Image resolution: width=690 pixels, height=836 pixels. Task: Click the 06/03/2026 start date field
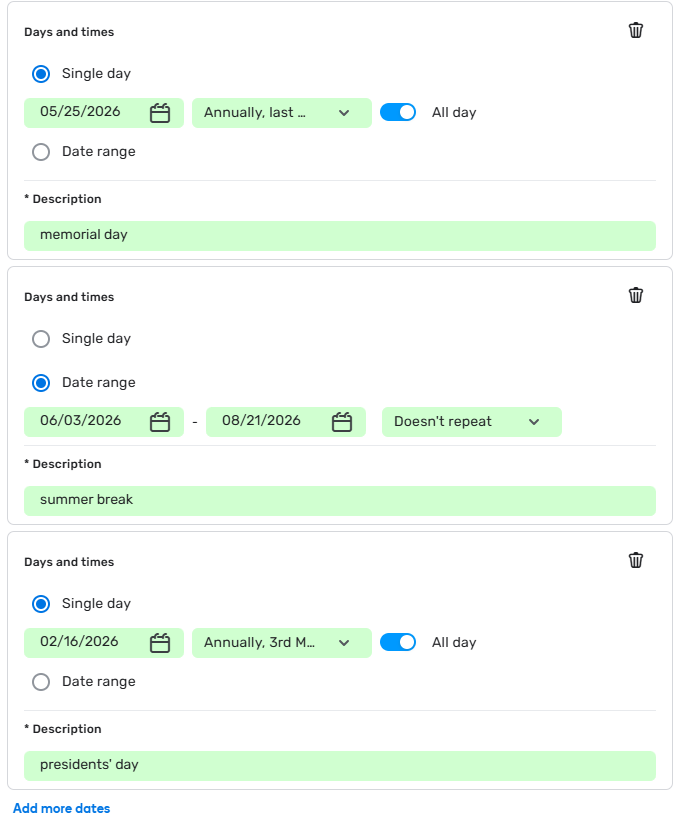(85, 422)
